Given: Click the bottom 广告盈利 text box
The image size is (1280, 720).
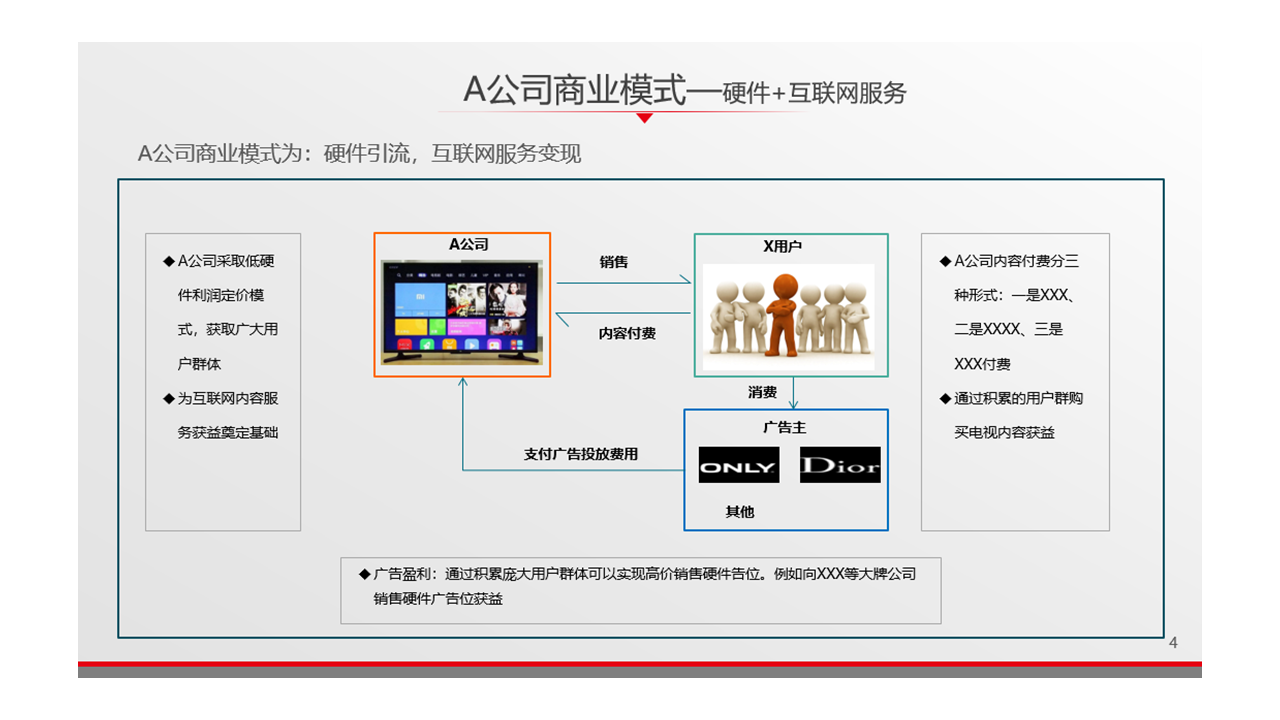Looking at the screenshot, I should click(640, 590).
